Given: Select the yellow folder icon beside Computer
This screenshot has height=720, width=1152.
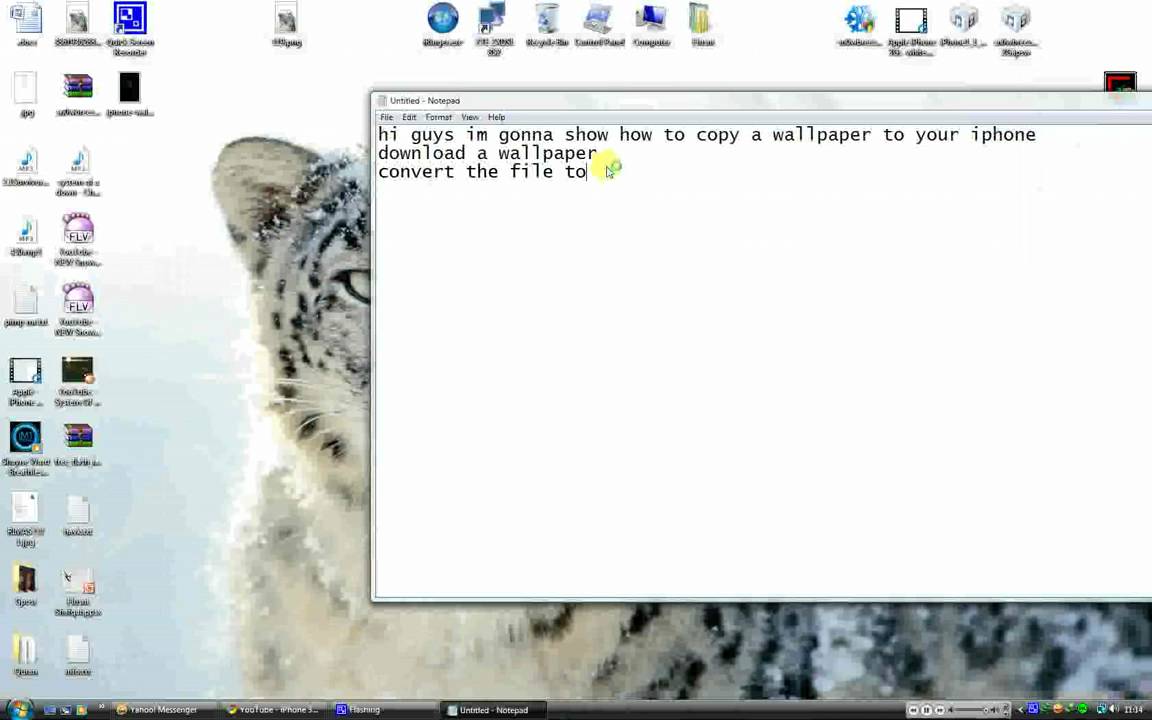Looking at the screenshot, I should pyautogui.click(x=702, y=26).
